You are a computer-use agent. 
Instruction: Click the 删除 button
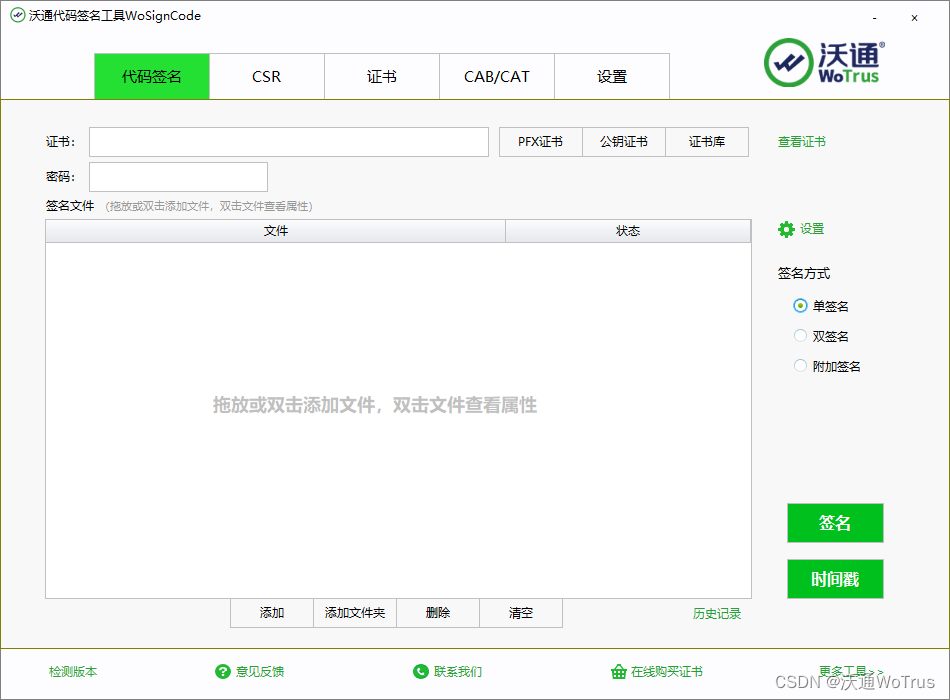tap(438, 613)
